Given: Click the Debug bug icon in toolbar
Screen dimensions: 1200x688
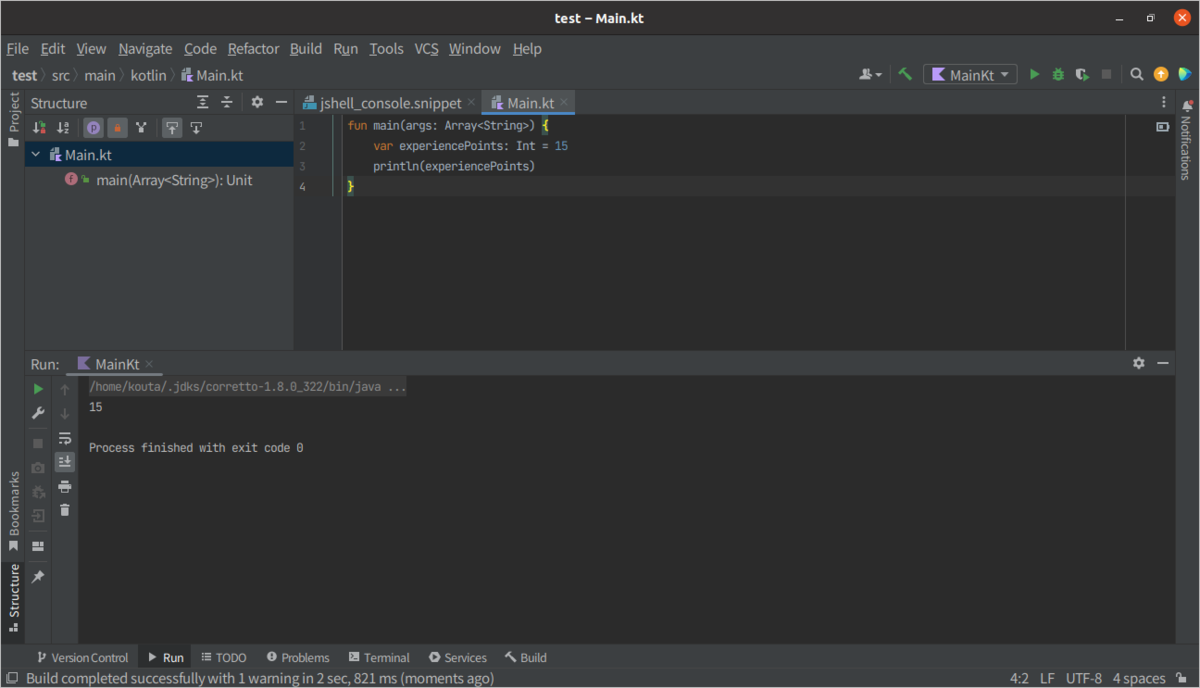Looking at the screenshot, I should tap(1058, 75).
